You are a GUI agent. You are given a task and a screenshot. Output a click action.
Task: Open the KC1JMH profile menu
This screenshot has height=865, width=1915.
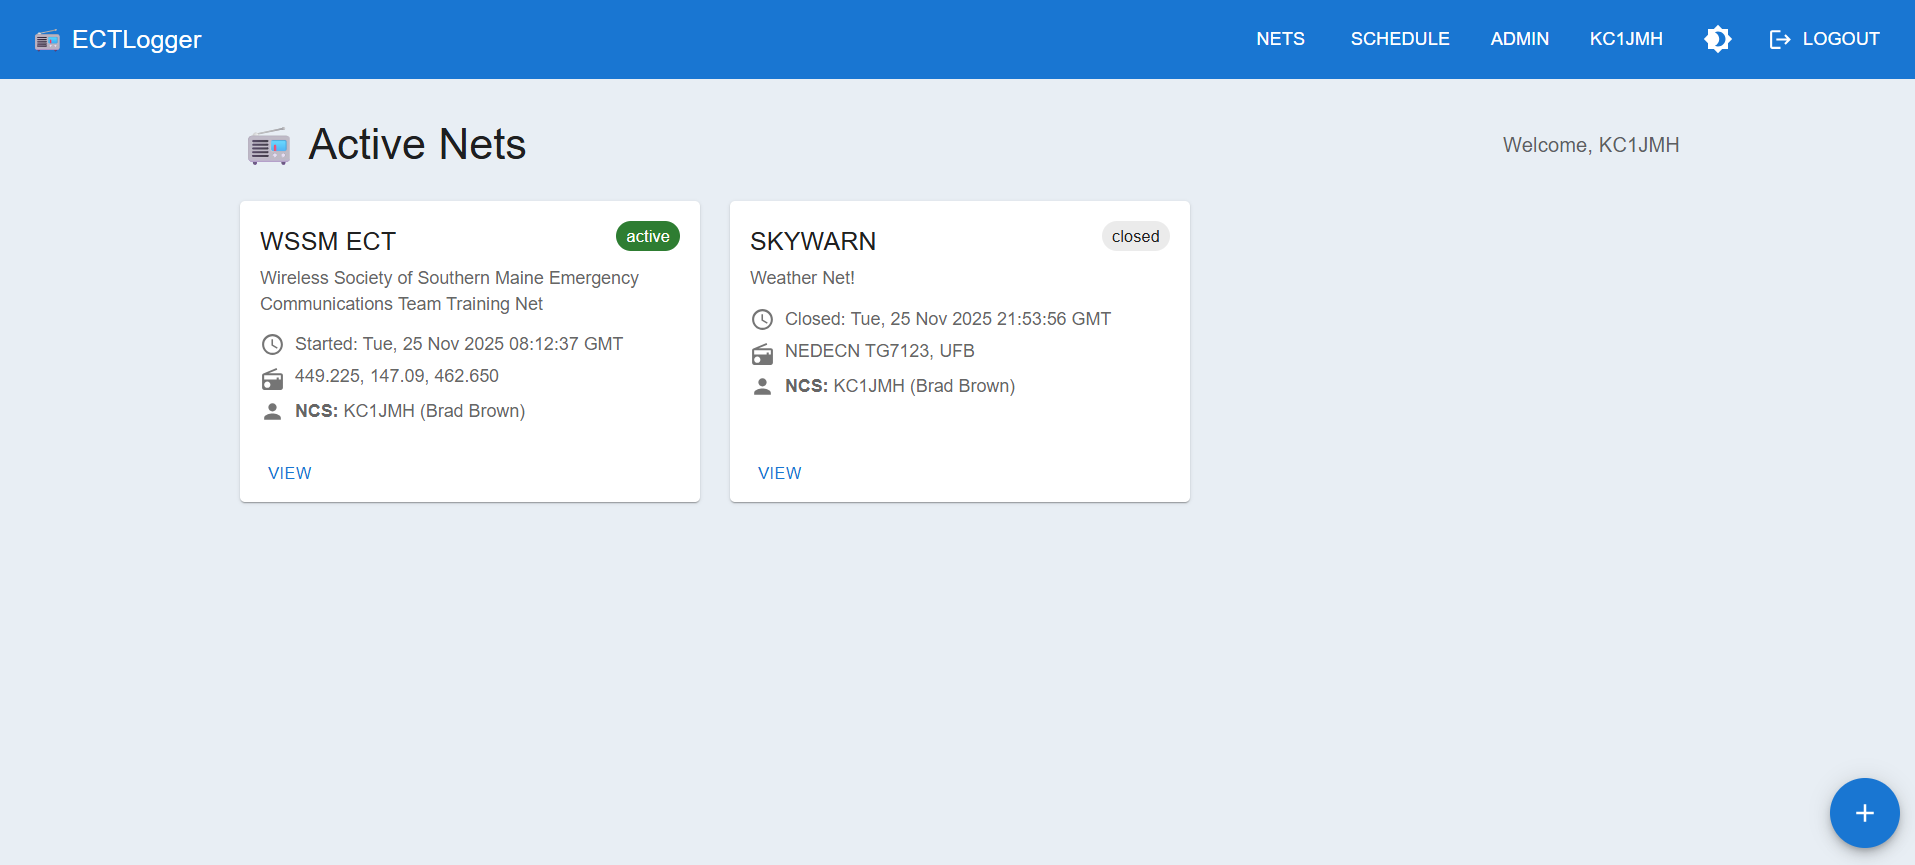(x=1626, y=39)
